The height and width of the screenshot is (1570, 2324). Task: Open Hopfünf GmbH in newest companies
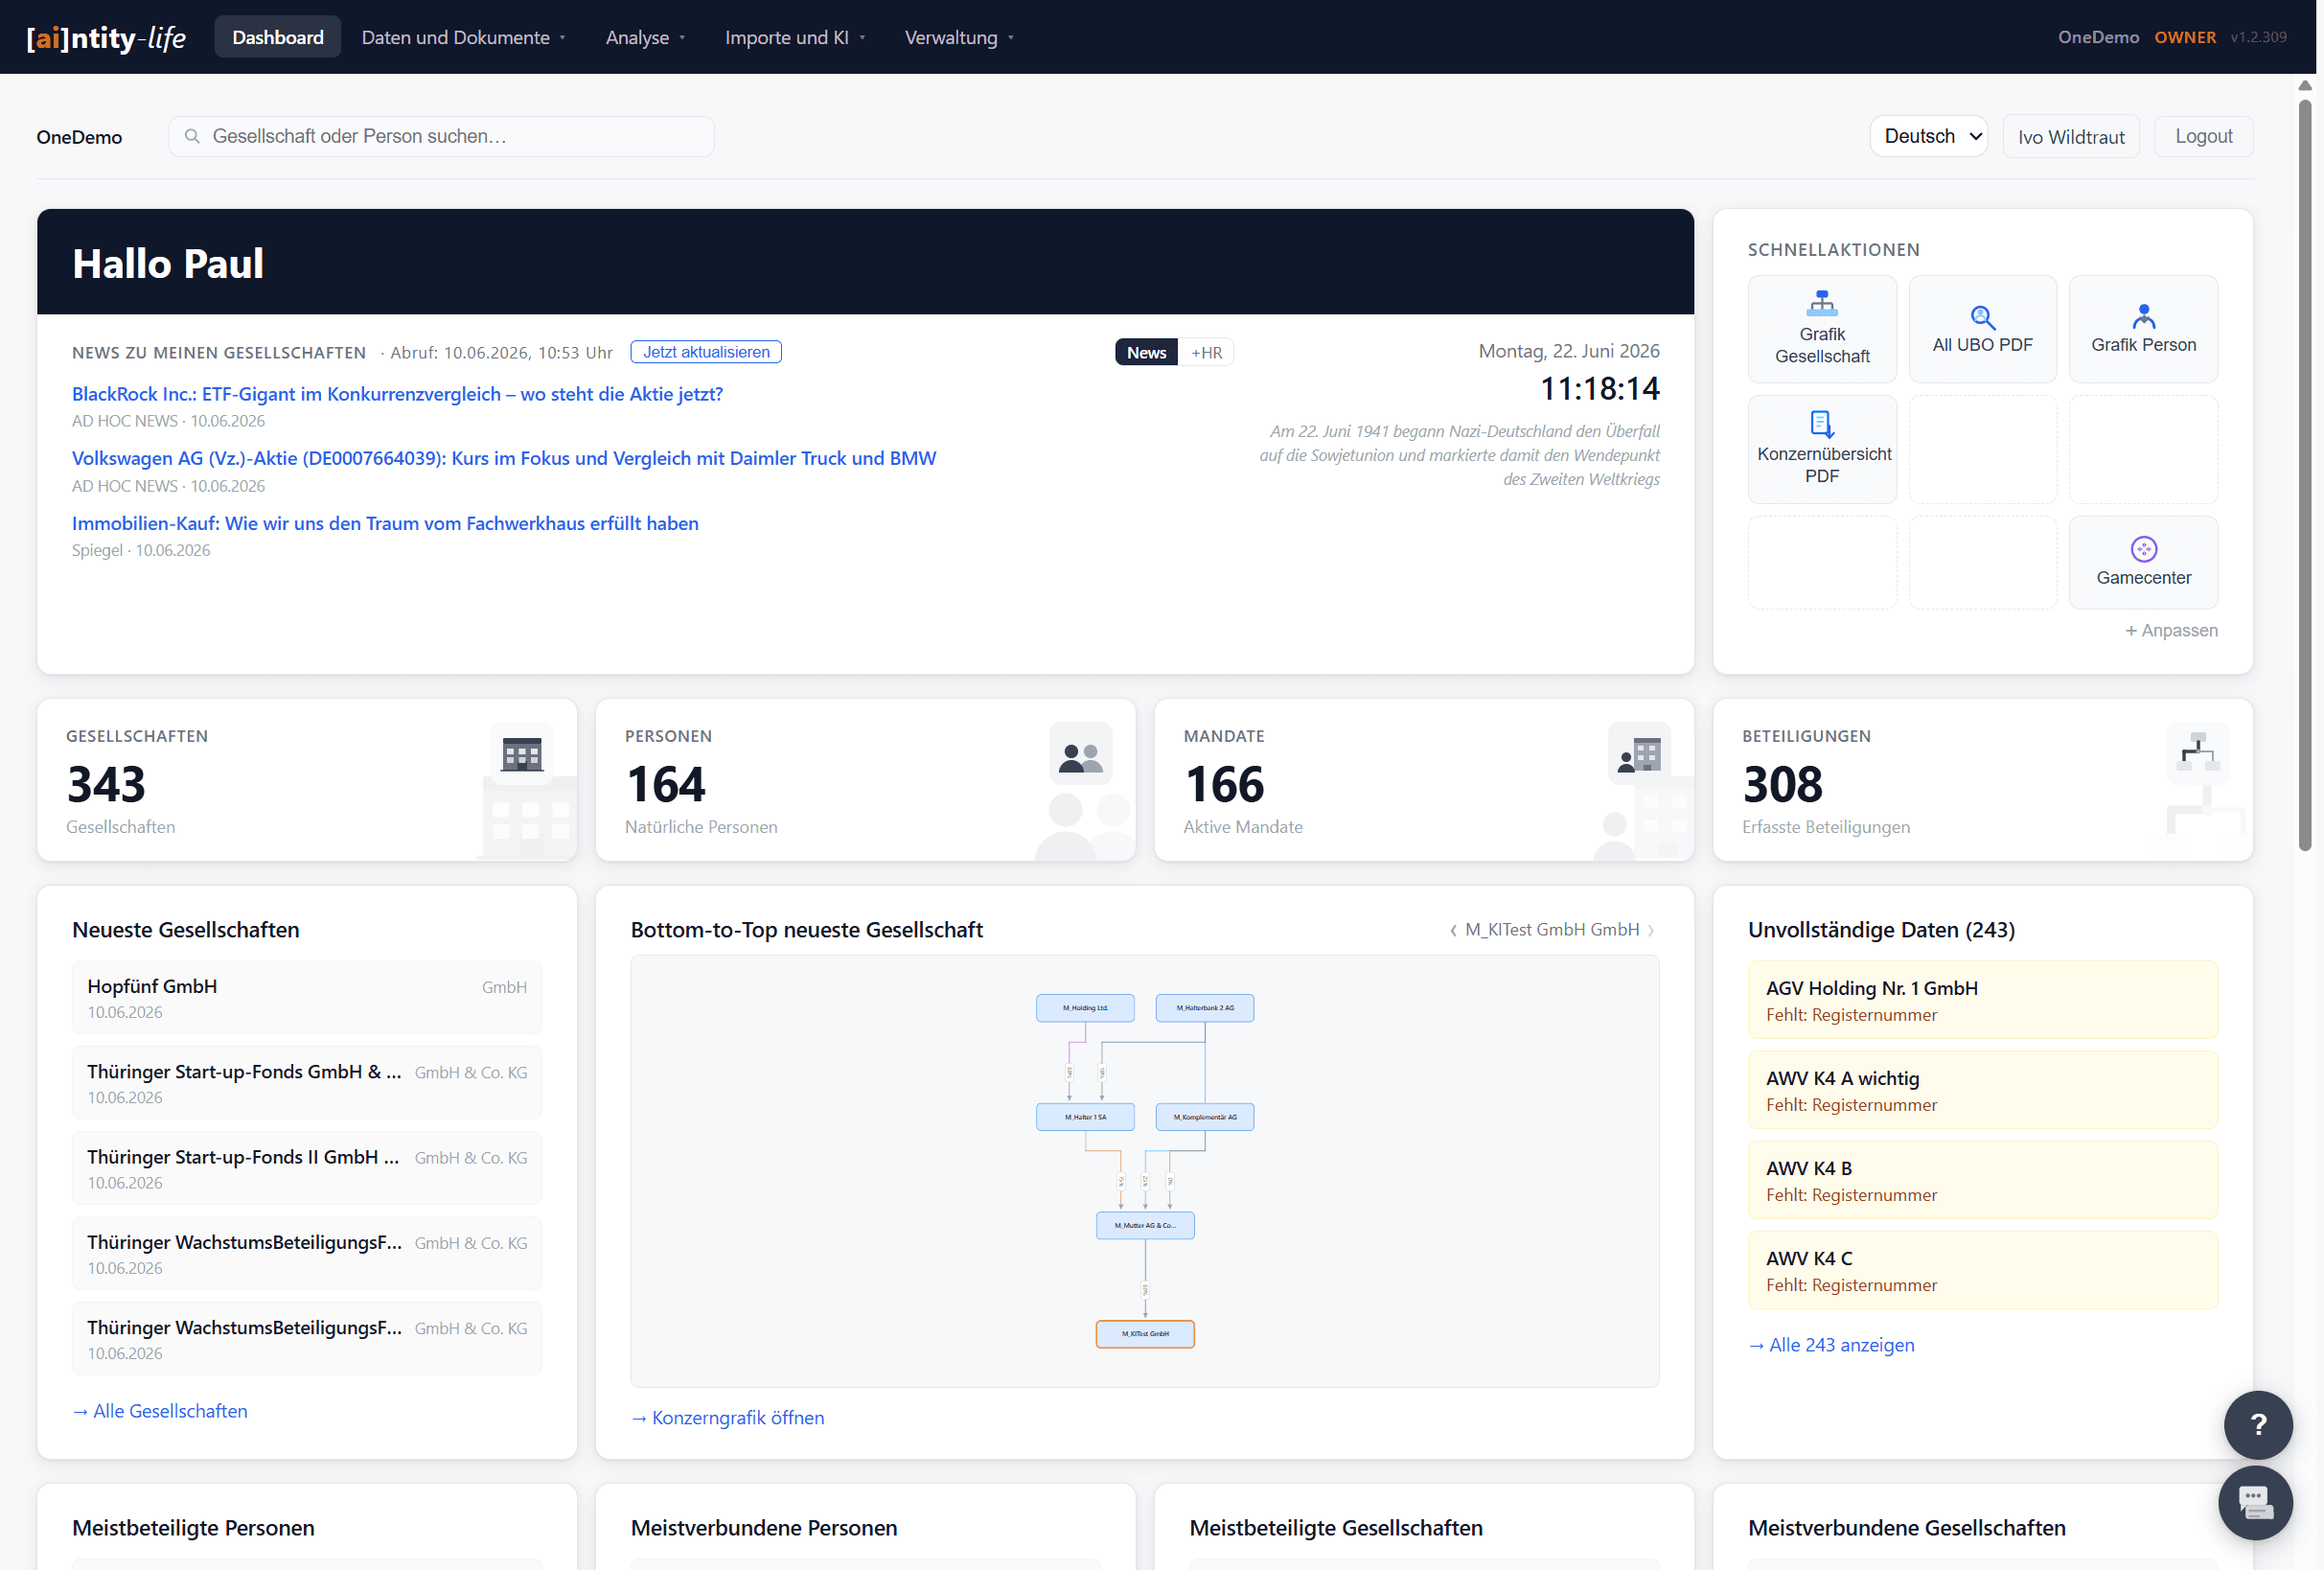point(307,997)
